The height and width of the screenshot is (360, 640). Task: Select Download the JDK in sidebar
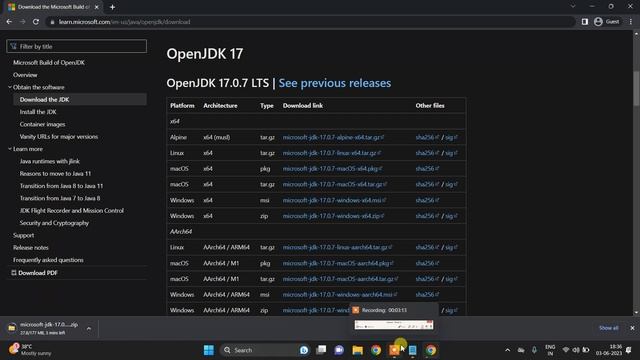pos(44,100)
